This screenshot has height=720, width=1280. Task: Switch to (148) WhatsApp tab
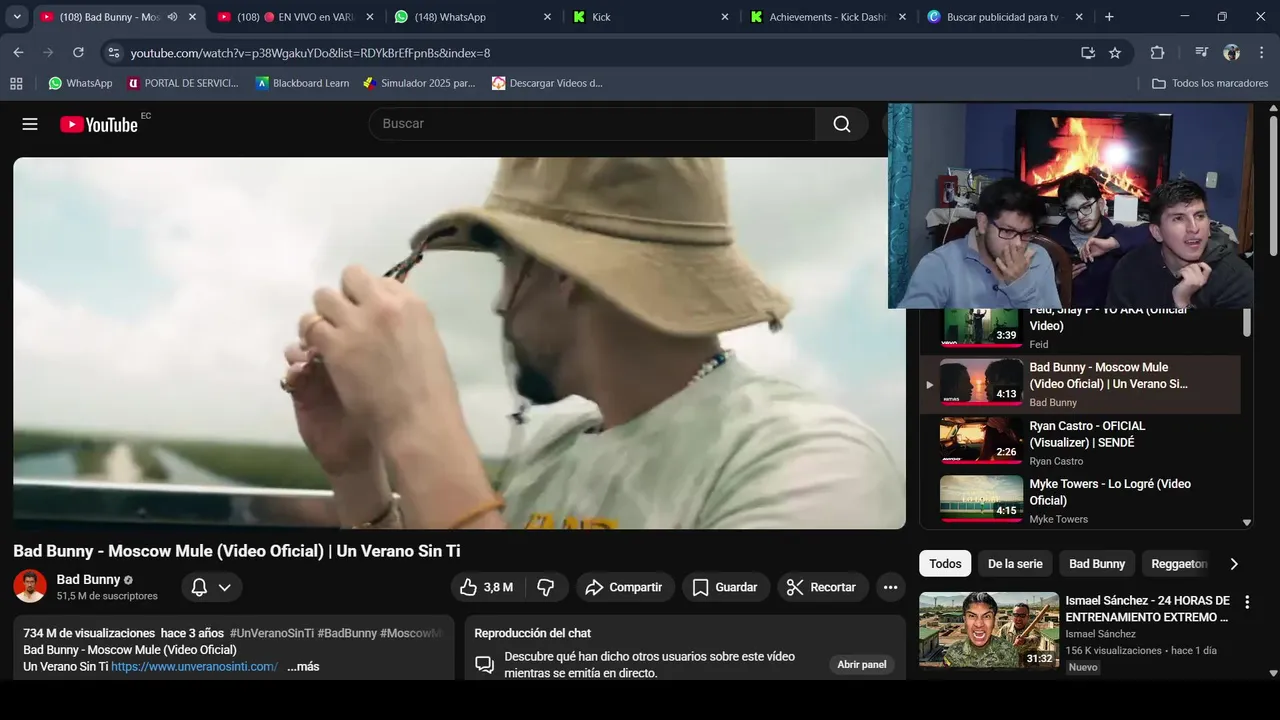[472, 17]
